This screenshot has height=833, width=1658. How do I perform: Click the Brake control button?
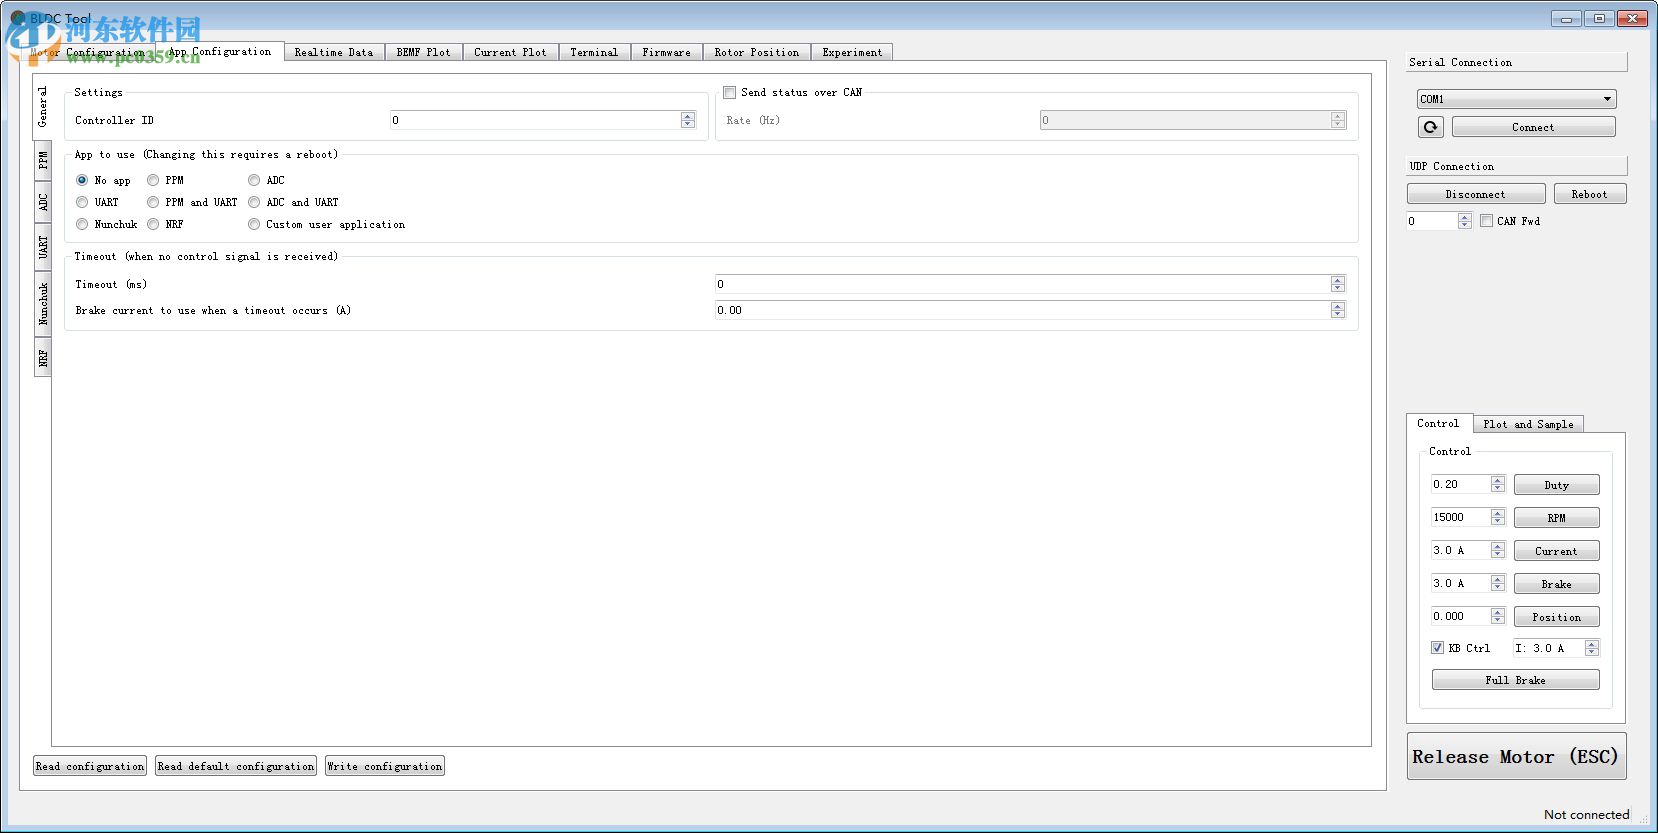click(x=1556, y=584)
